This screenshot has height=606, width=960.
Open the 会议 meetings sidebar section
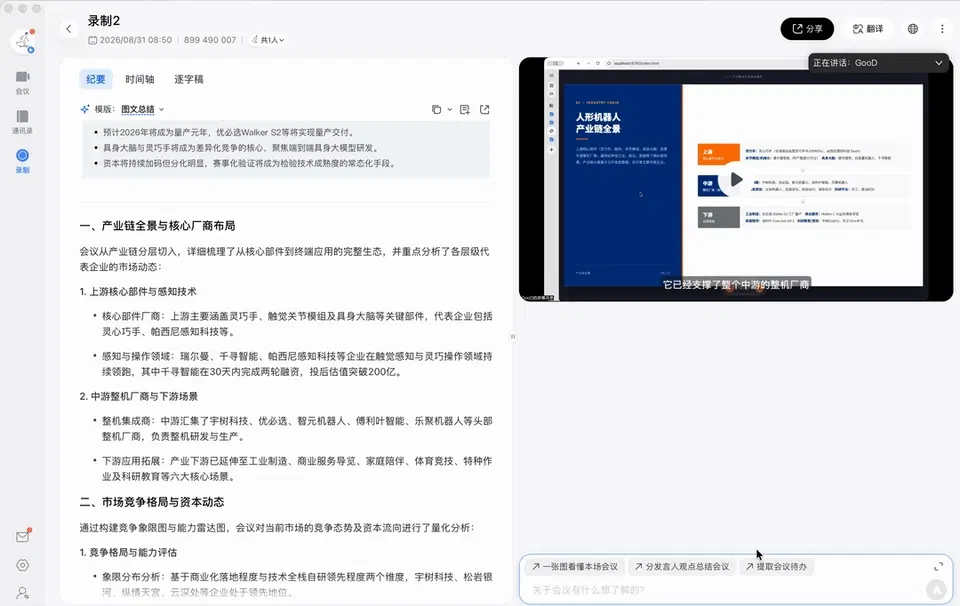click(x=23, y=82)
